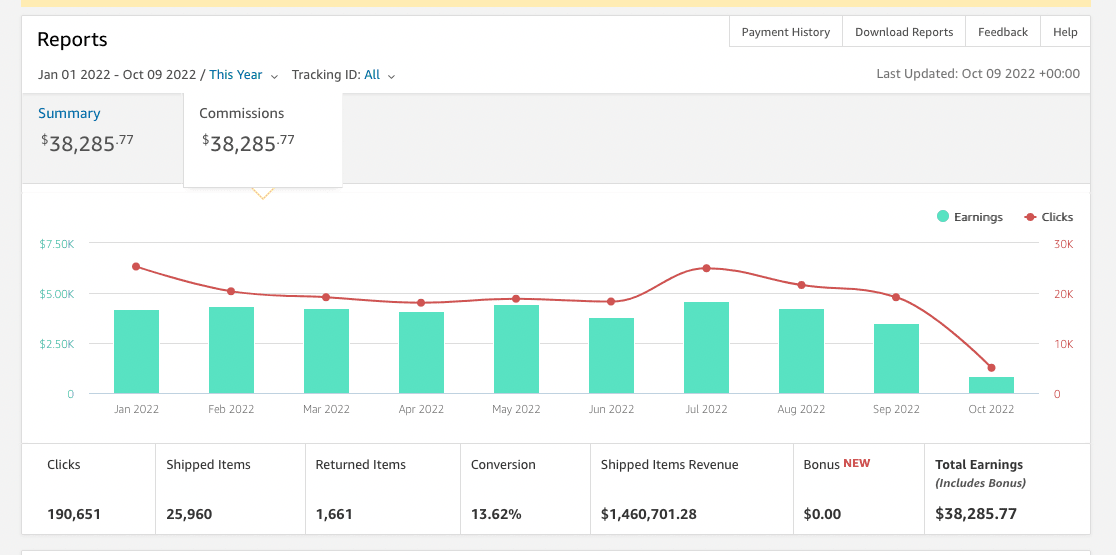
Task: Click the Oct 2022 earnings bar
Action: (x=991, y=385)
